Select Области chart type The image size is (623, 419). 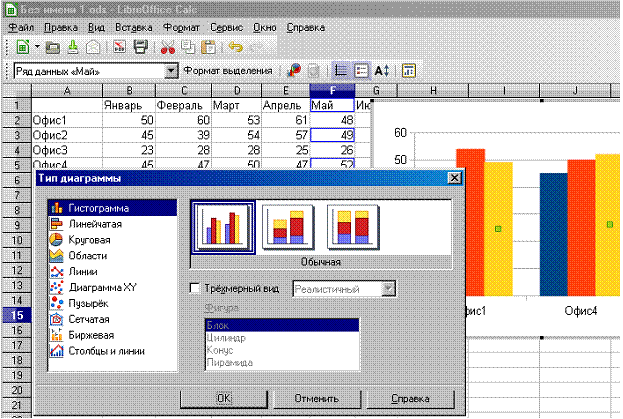pos(112,256)
